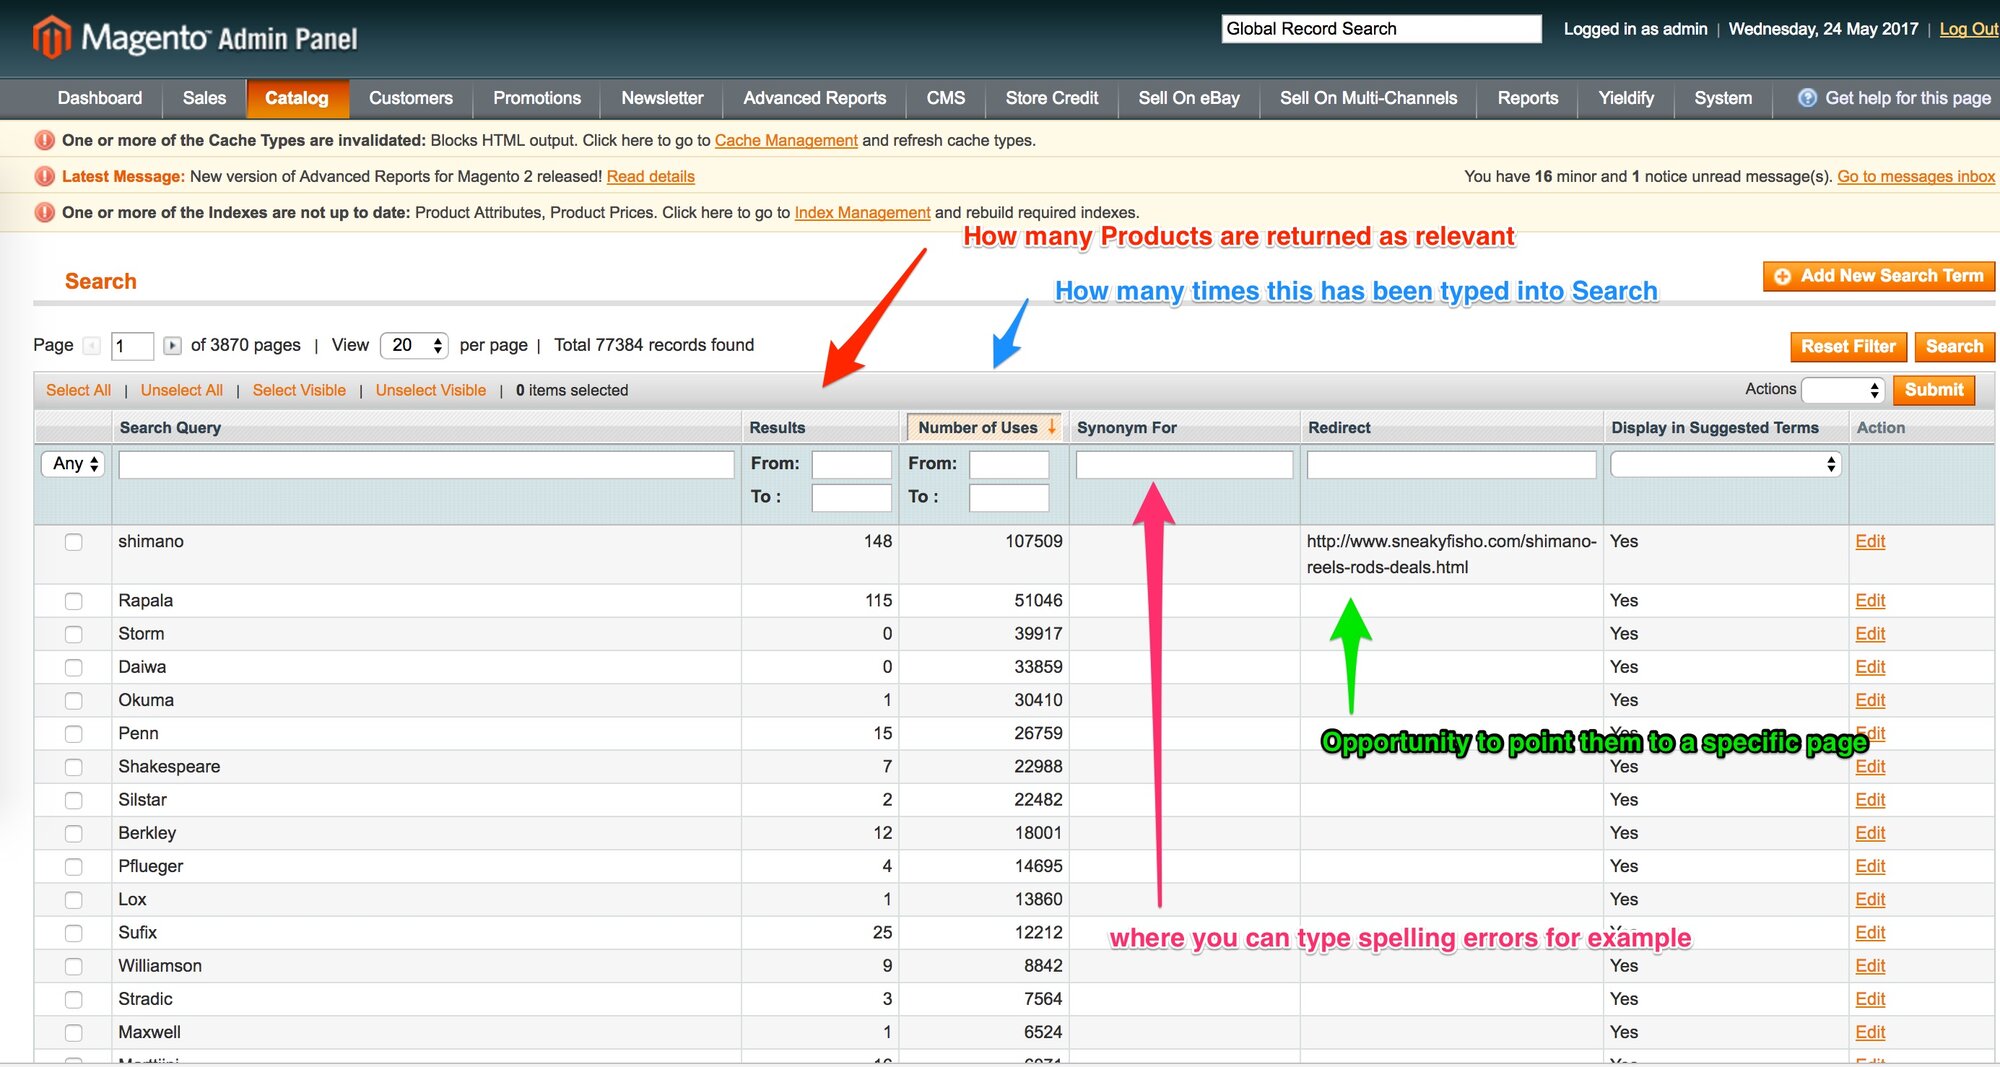Click the plus icon on Add New Search Term
2000x1067 pixels.
(1782, 276)
